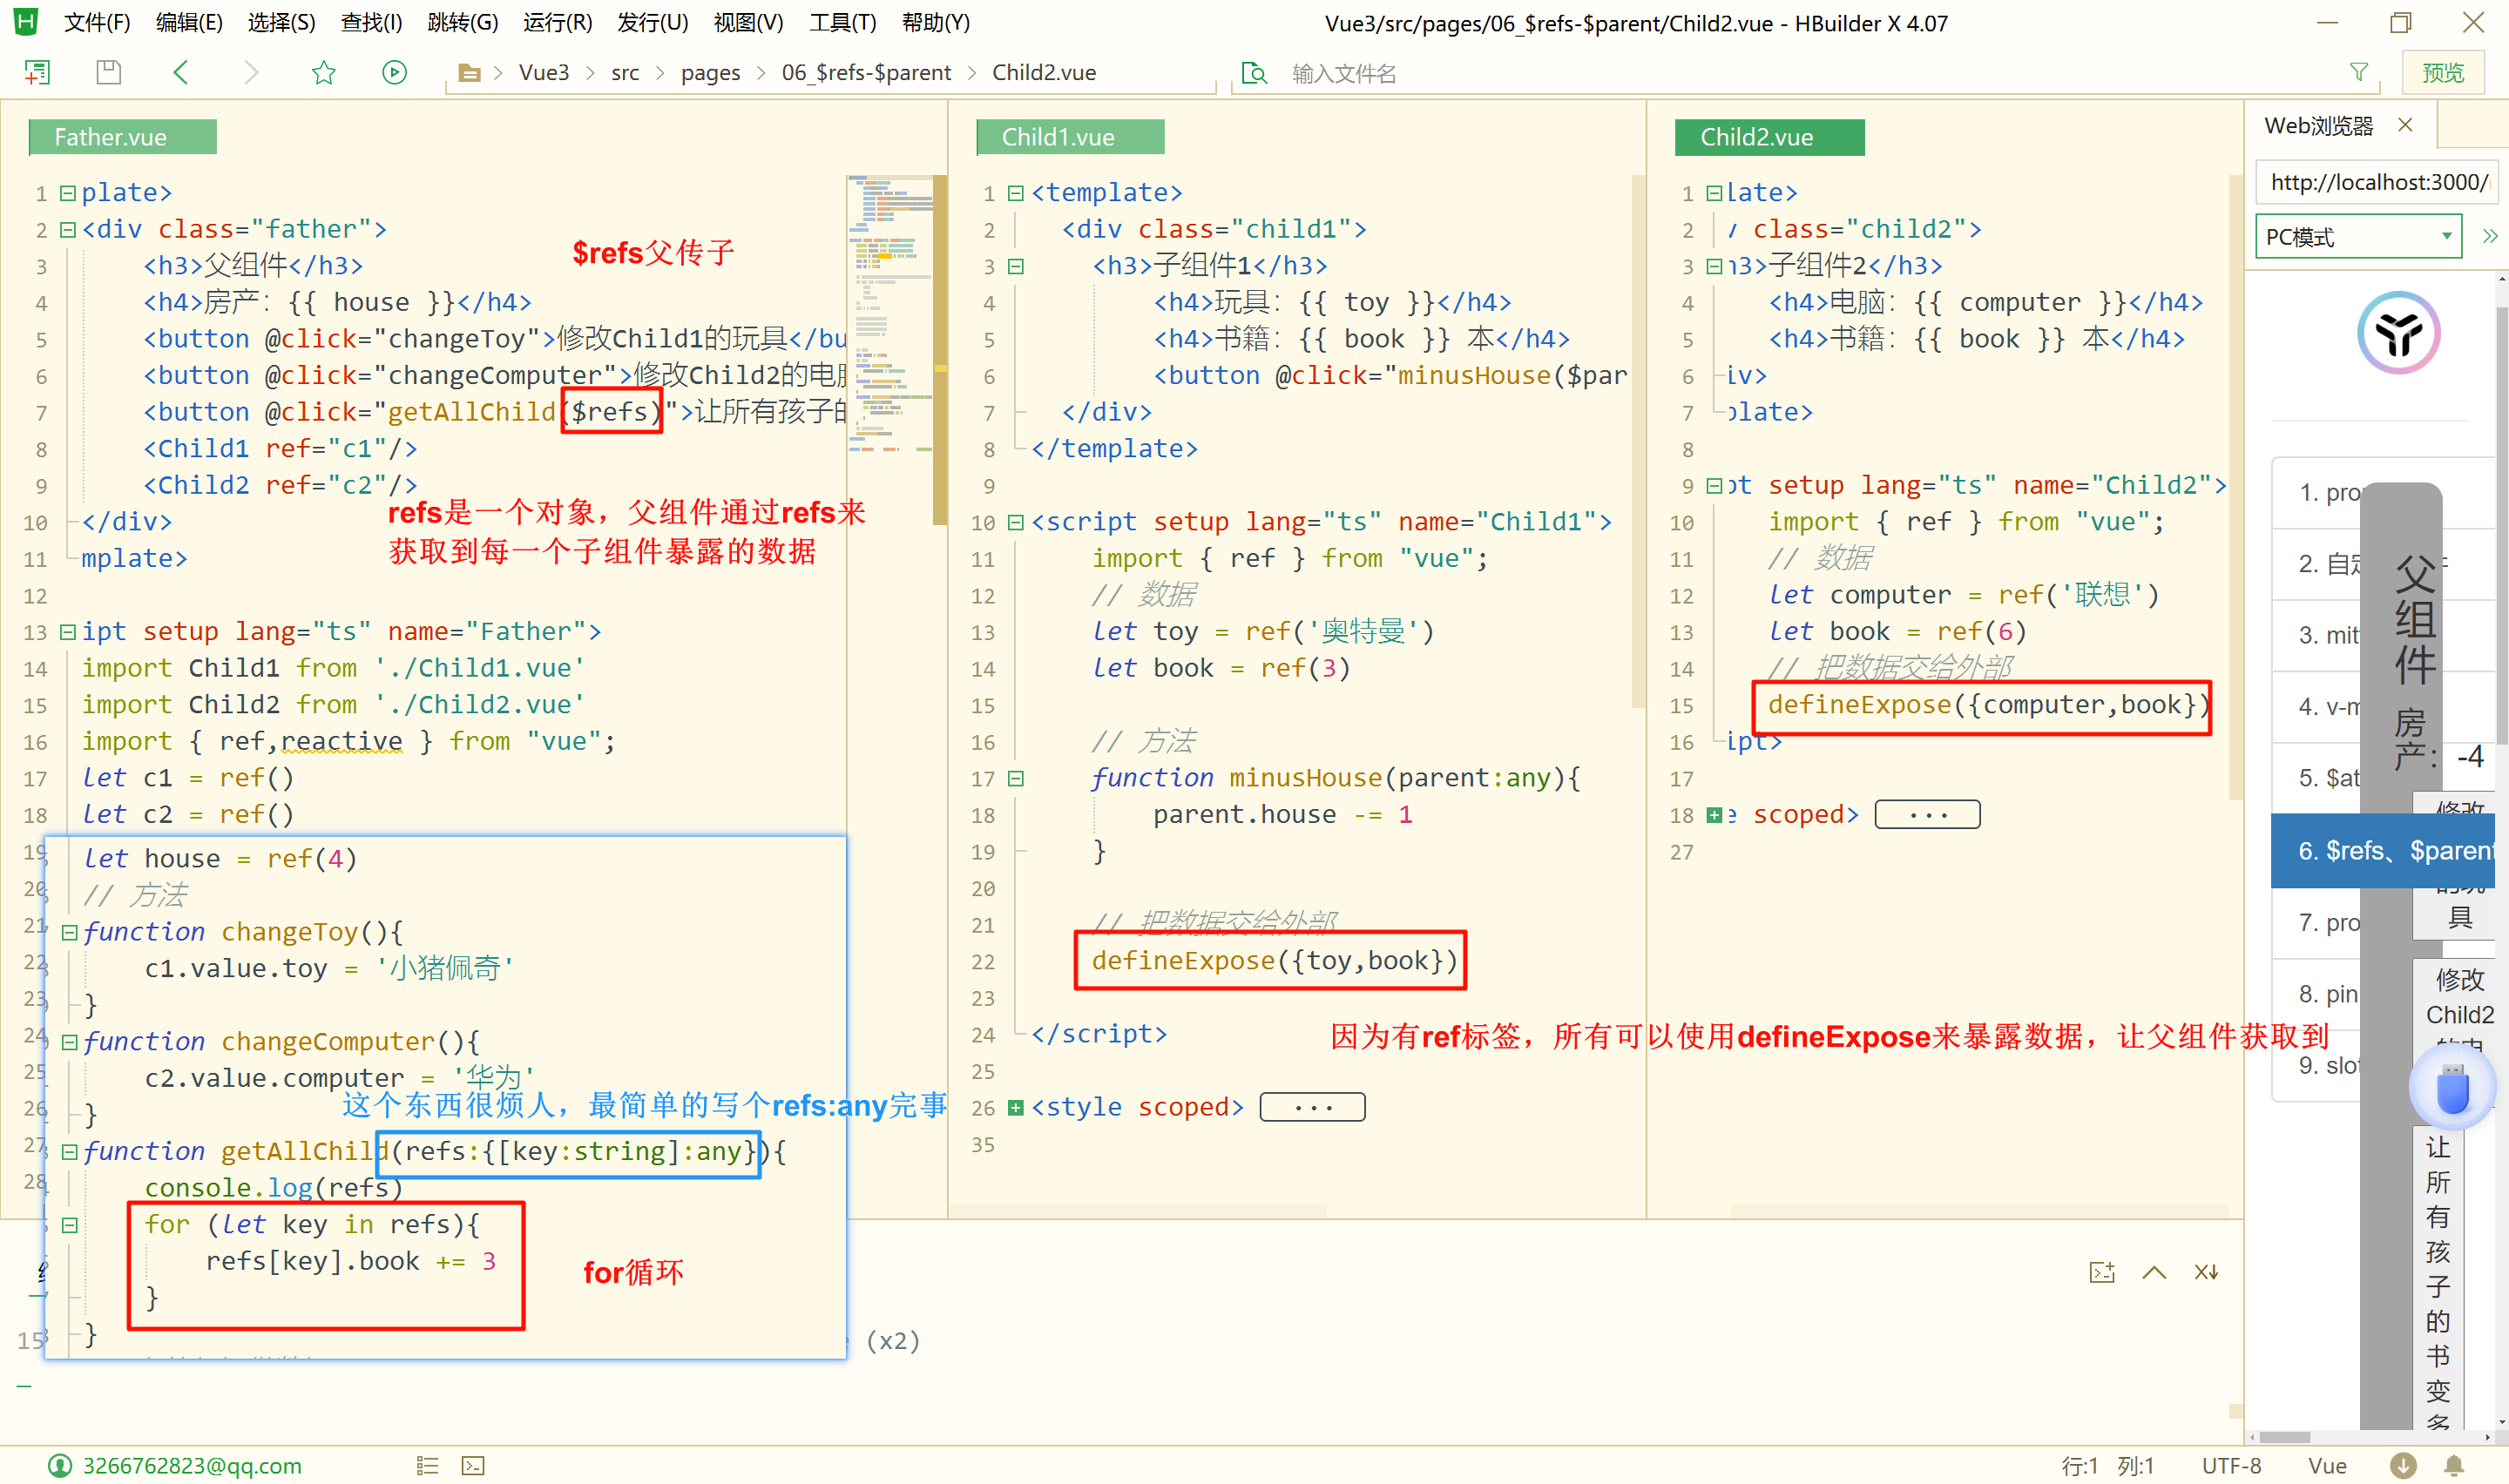Viewport: 2509px width, 1484px height.
Task: Open the PC模式 dropdown
Action: pos(2357,237)
